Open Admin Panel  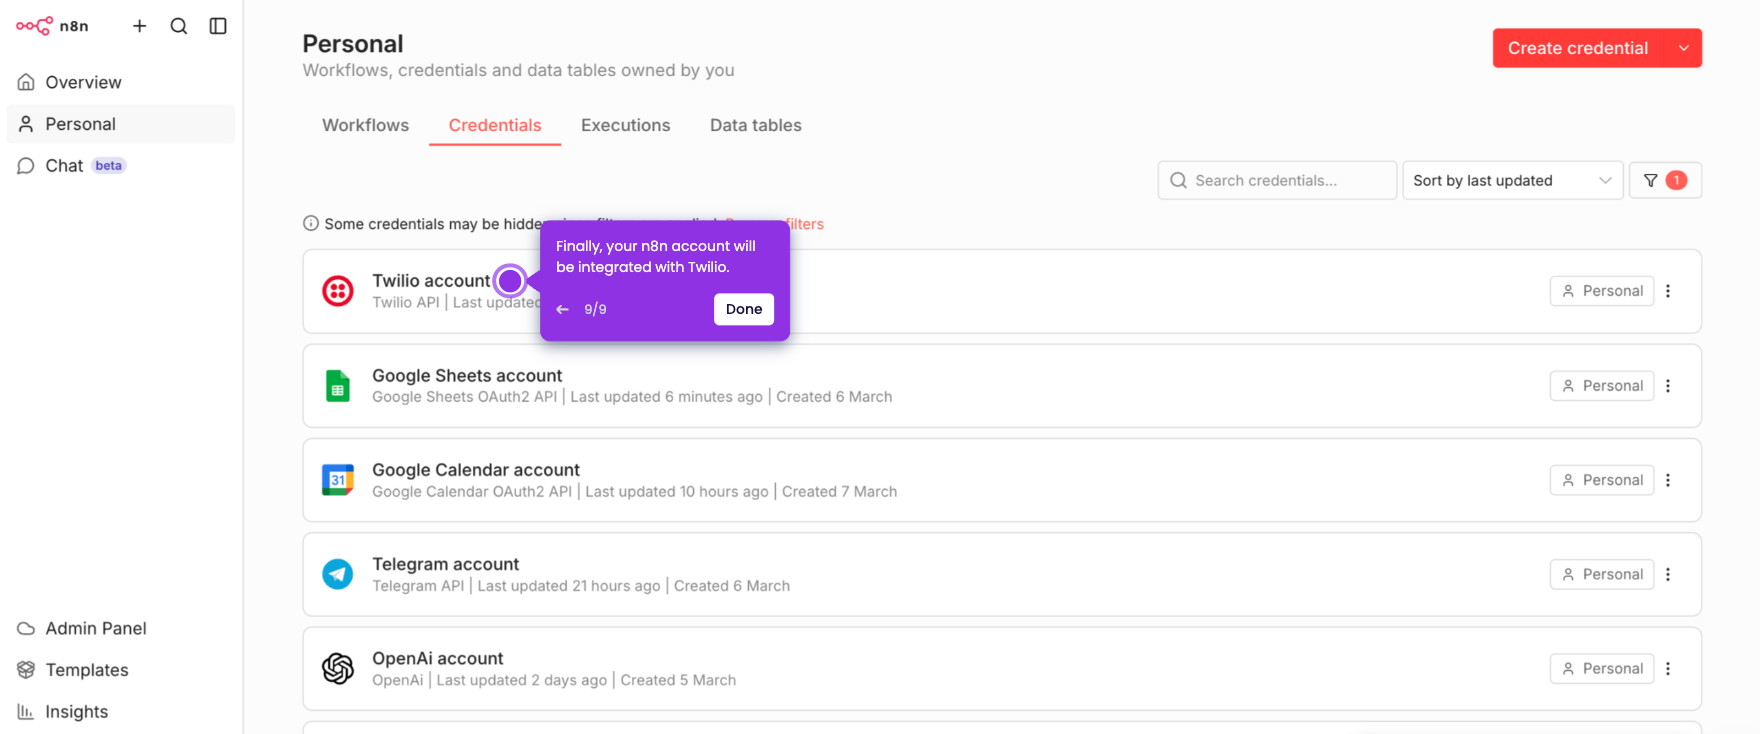pos(121,628)
